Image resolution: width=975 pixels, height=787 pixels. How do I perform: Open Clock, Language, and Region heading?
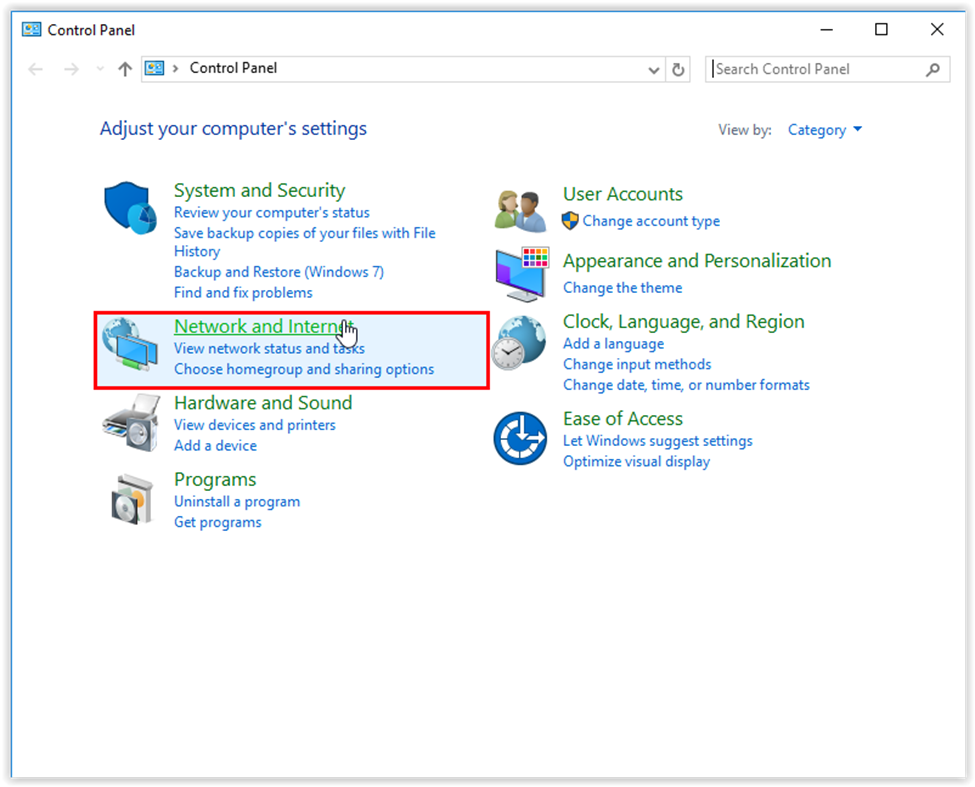pos(684,321)
